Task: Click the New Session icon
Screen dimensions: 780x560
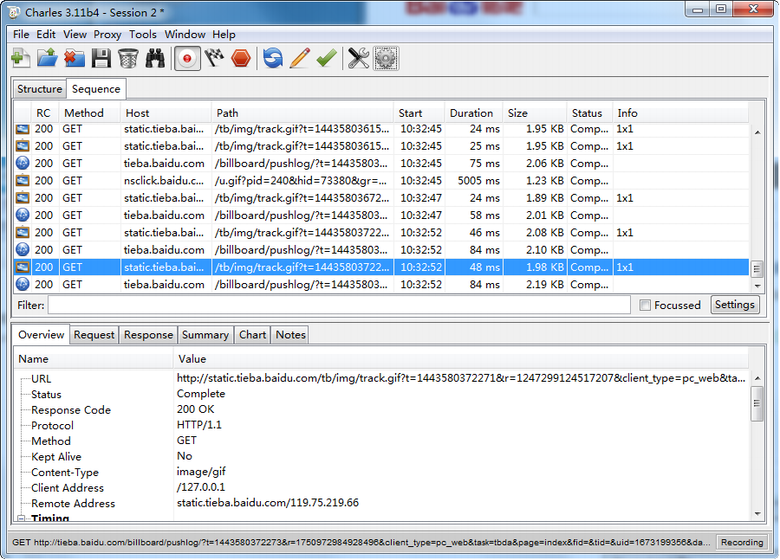Action: pos(21,59)
